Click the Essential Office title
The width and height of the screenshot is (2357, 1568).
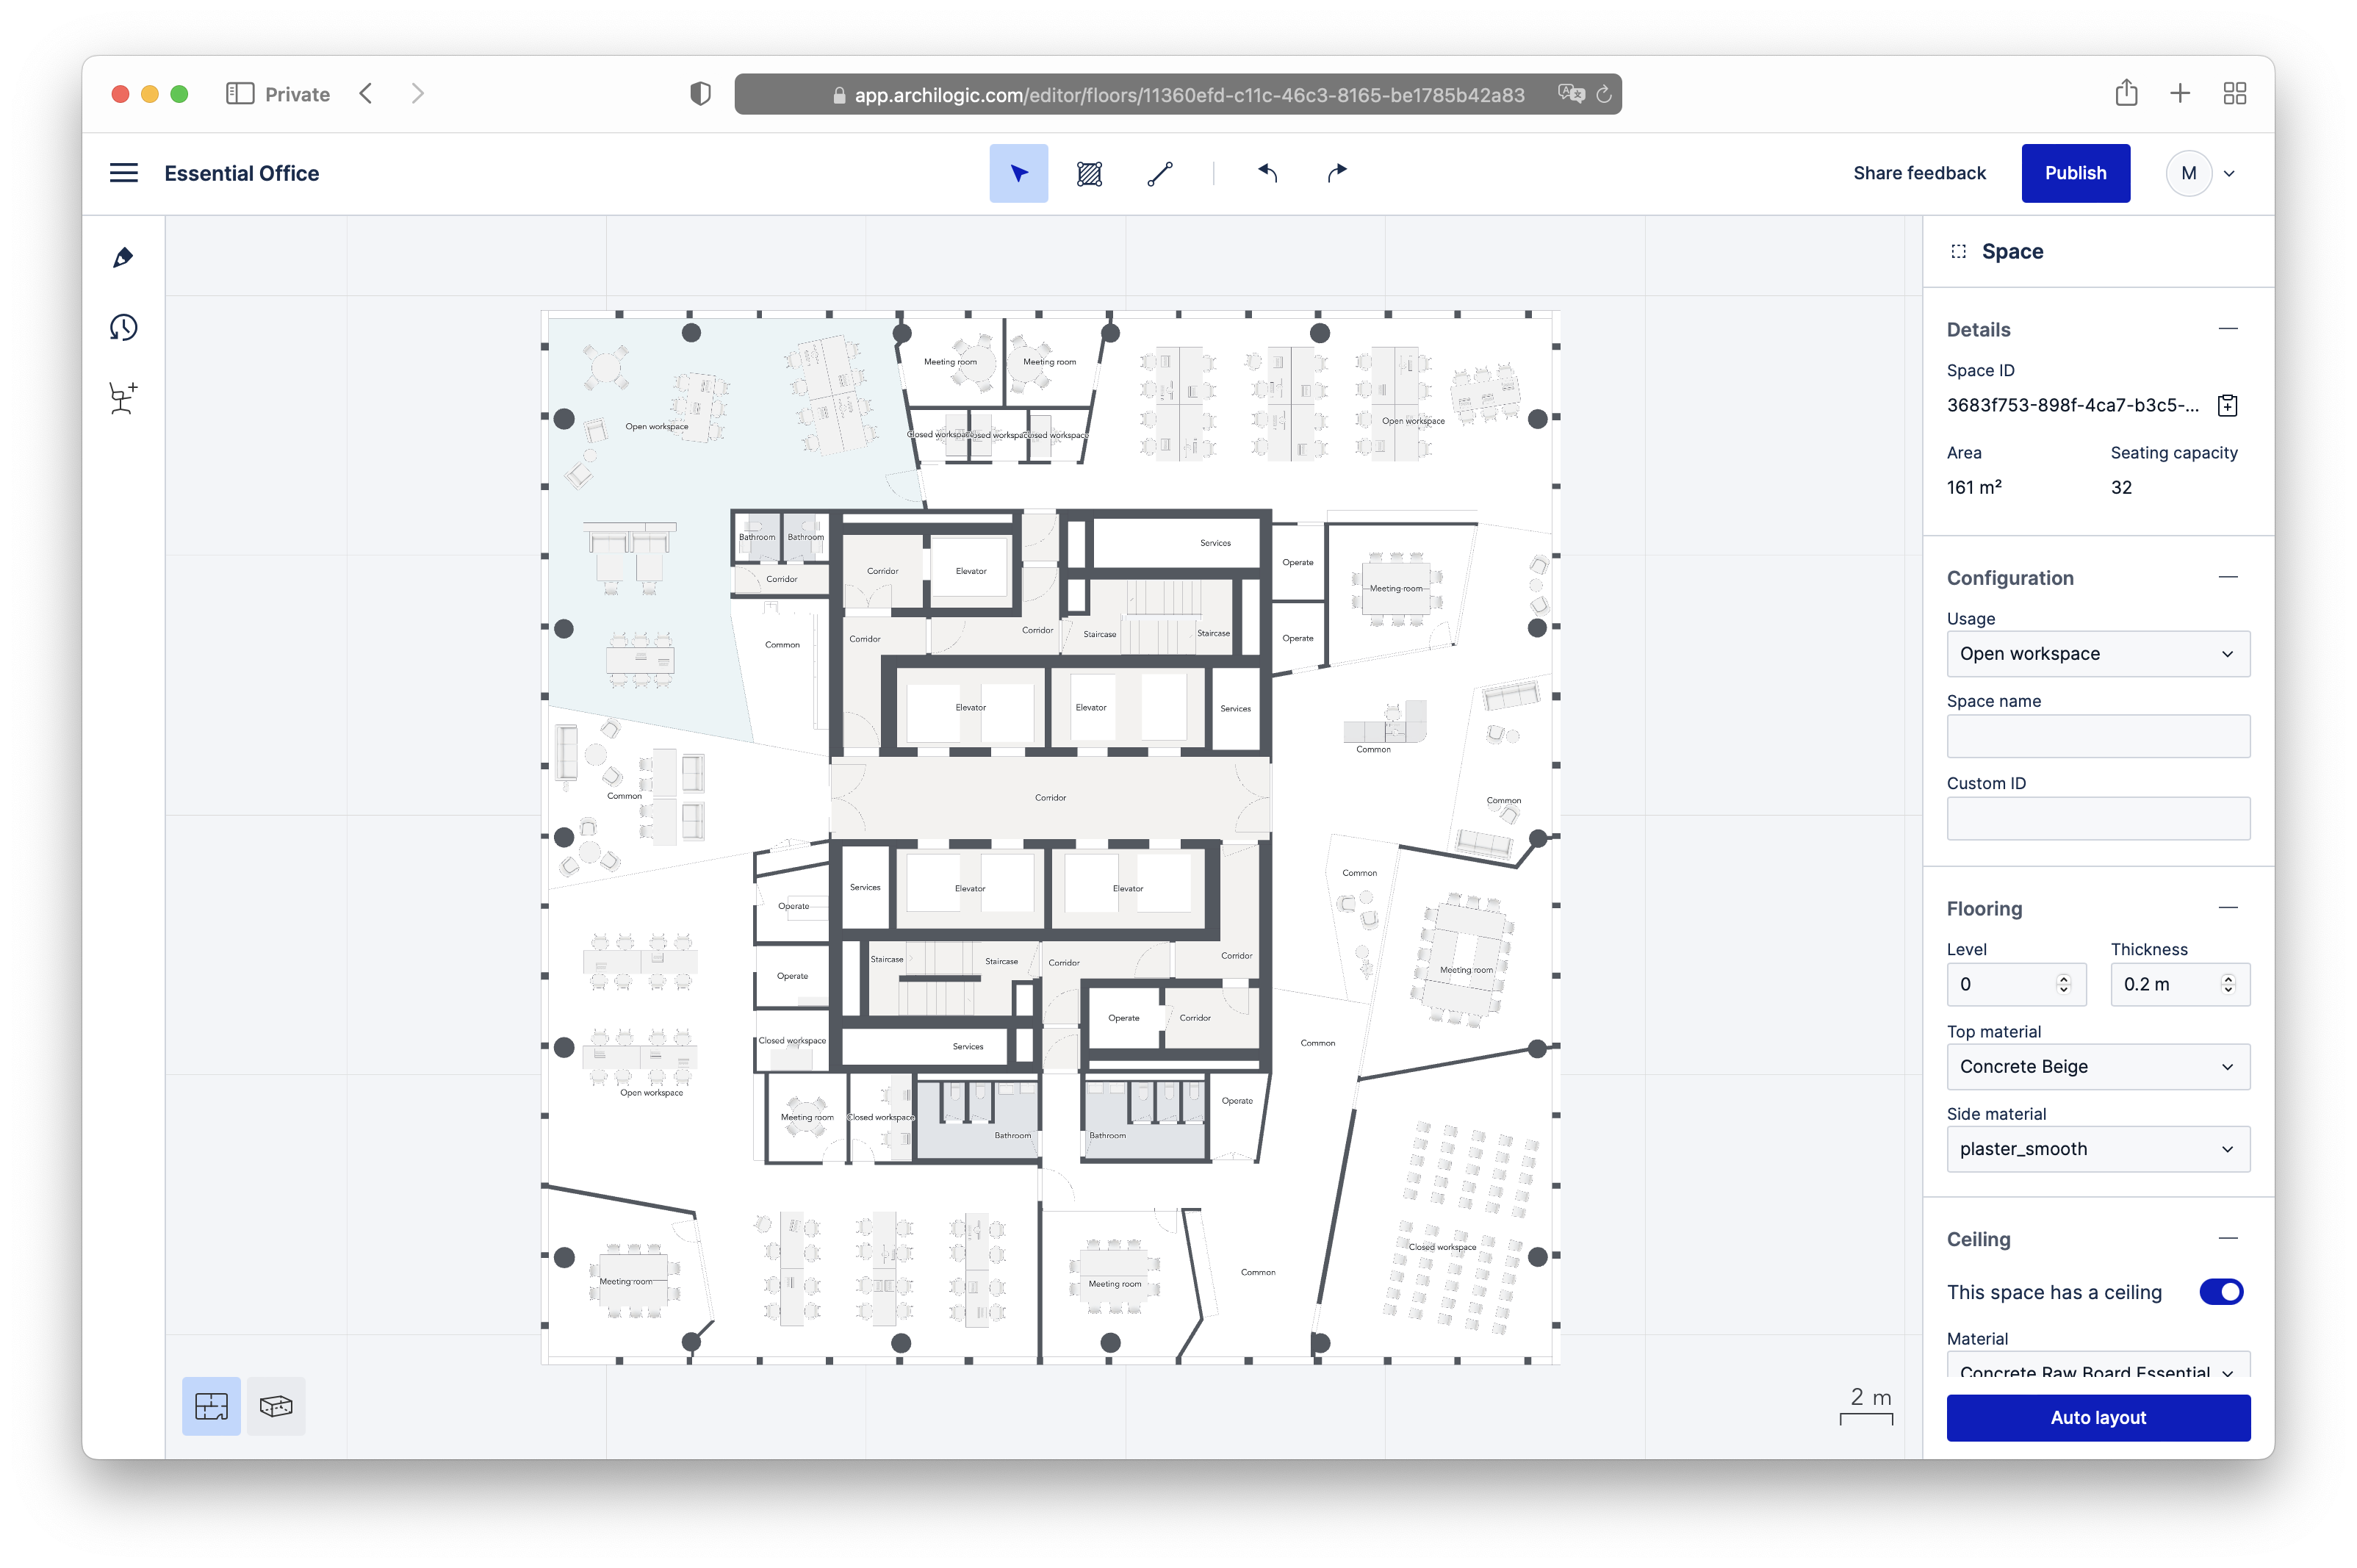(241, 173)
